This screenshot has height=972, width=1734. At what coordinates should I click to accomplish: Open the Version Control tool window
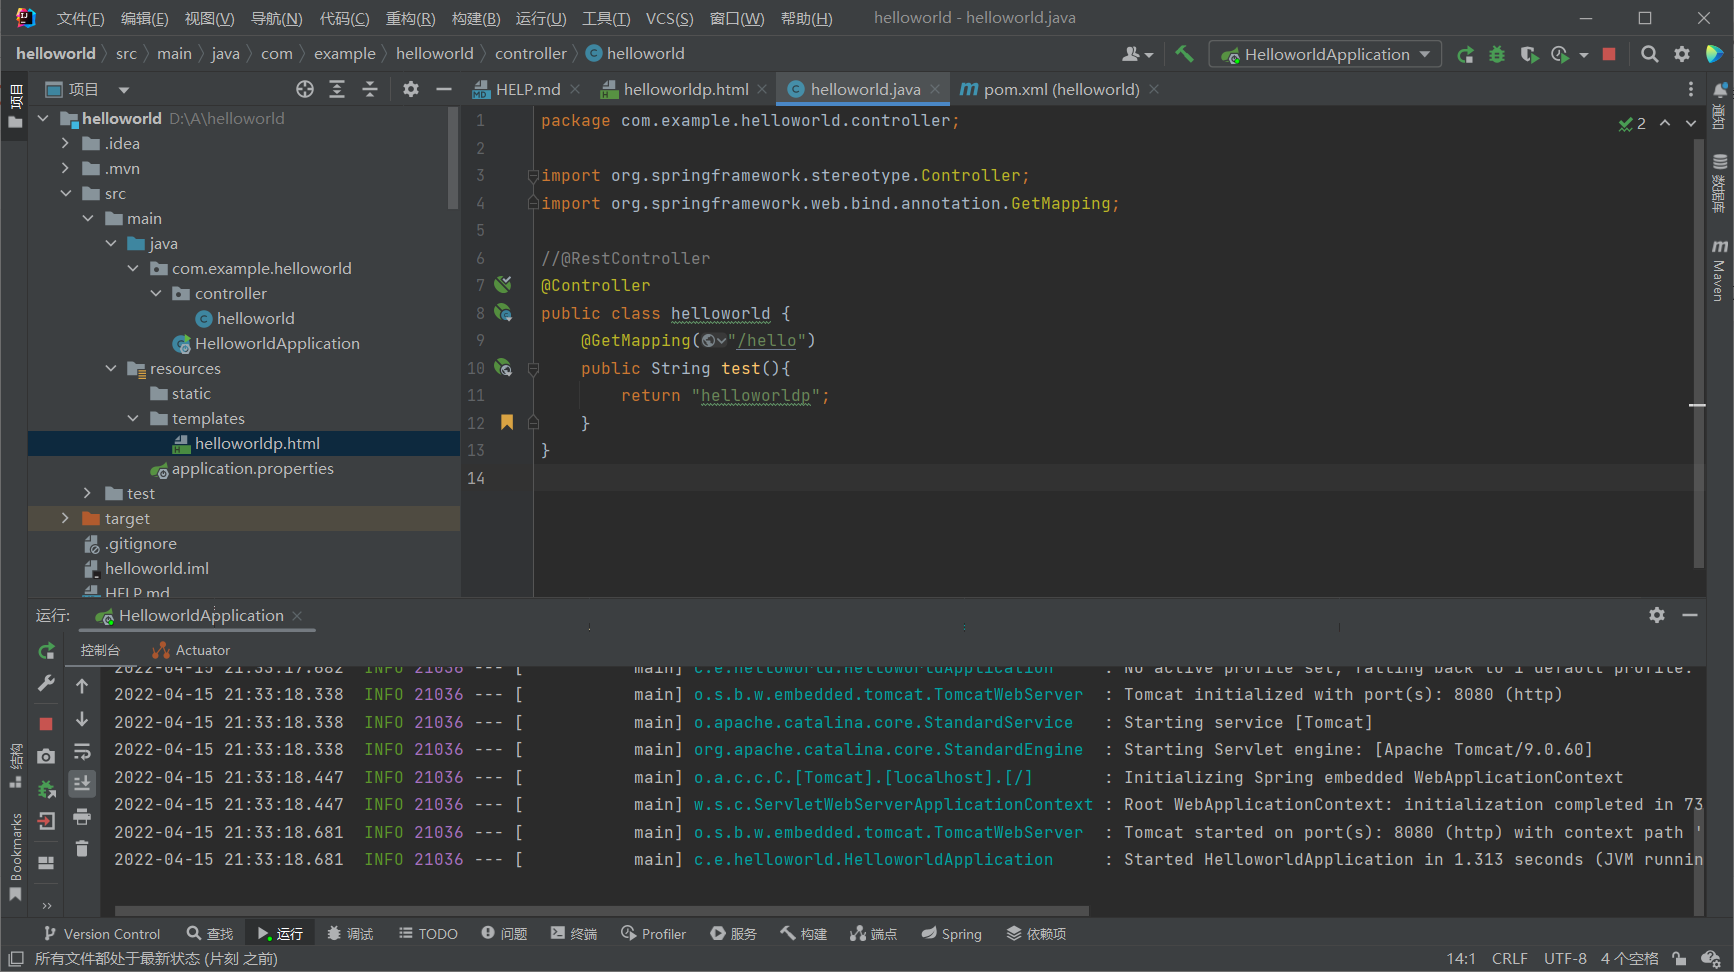click(102, 934)
